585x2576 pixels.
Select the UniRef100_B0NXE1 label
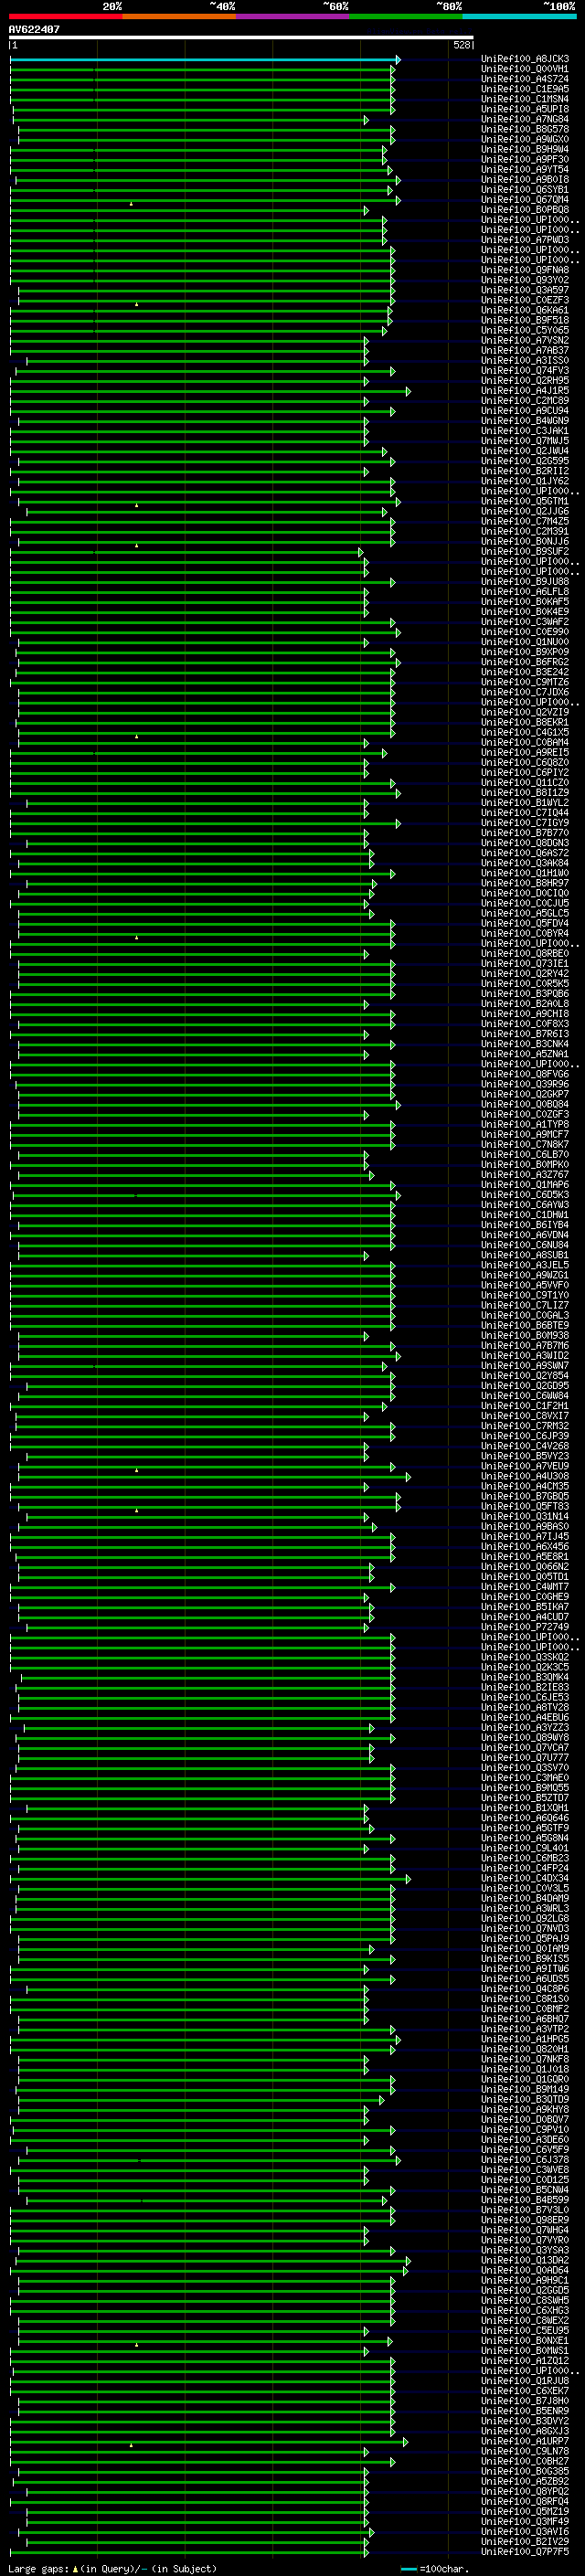pyautogui.click(x=525, y=2340)
